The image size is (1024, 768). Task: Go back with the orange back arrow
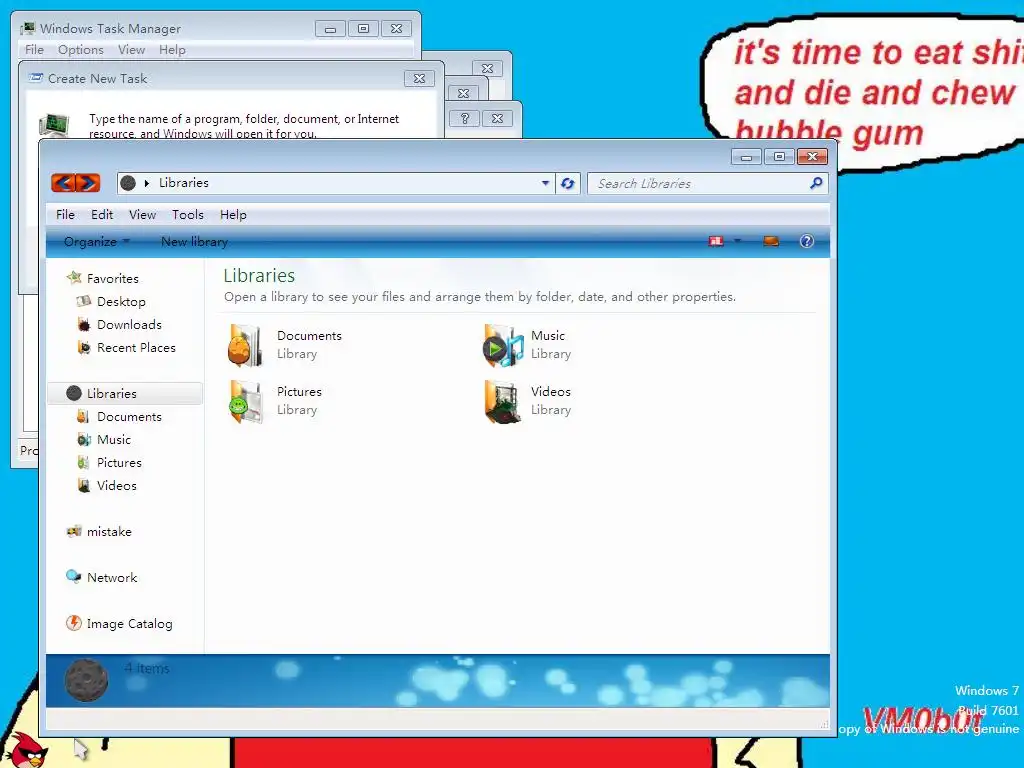pos(63,183)
